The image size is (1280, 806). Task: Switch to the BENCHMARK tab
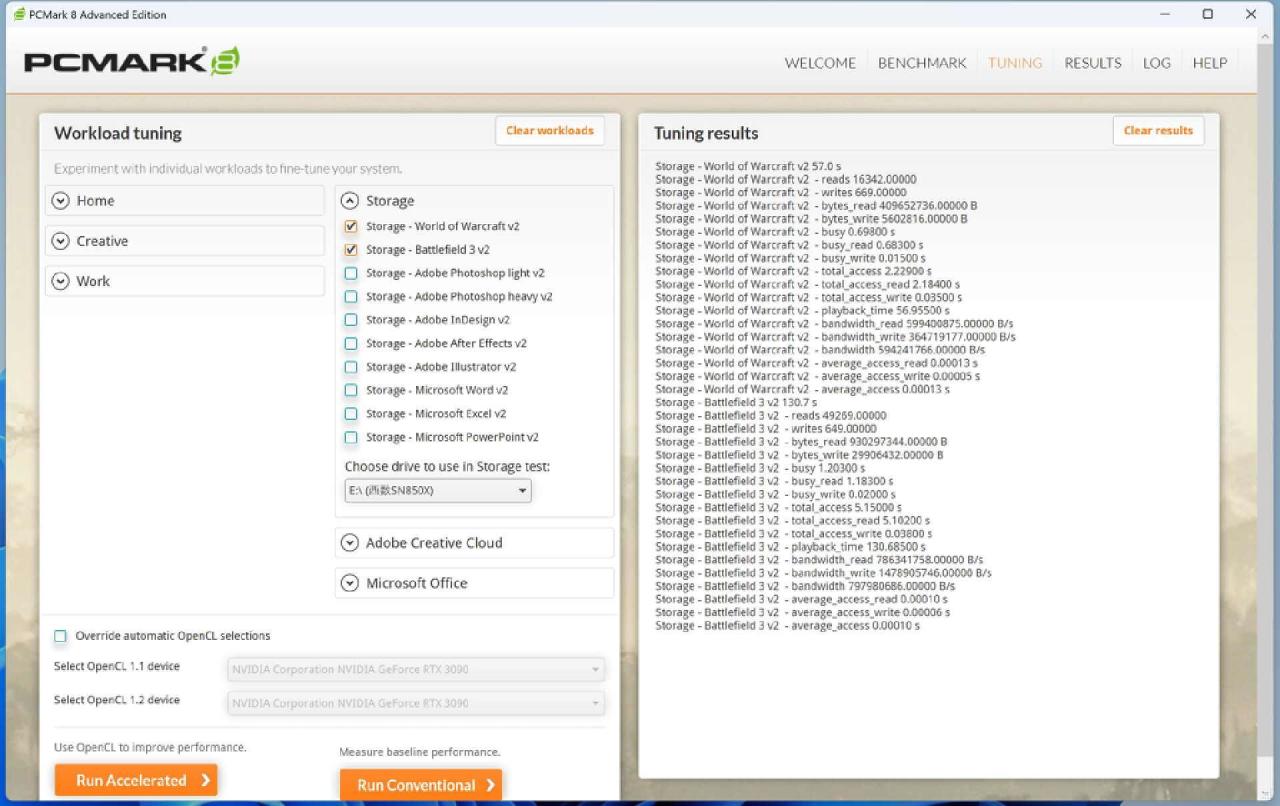pos(922,63)
